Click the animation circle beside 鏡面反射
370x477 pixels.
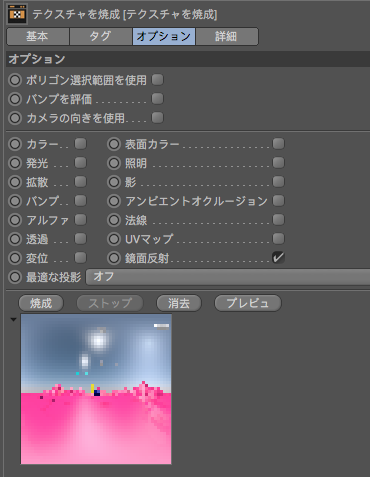(x=114, y=258)
